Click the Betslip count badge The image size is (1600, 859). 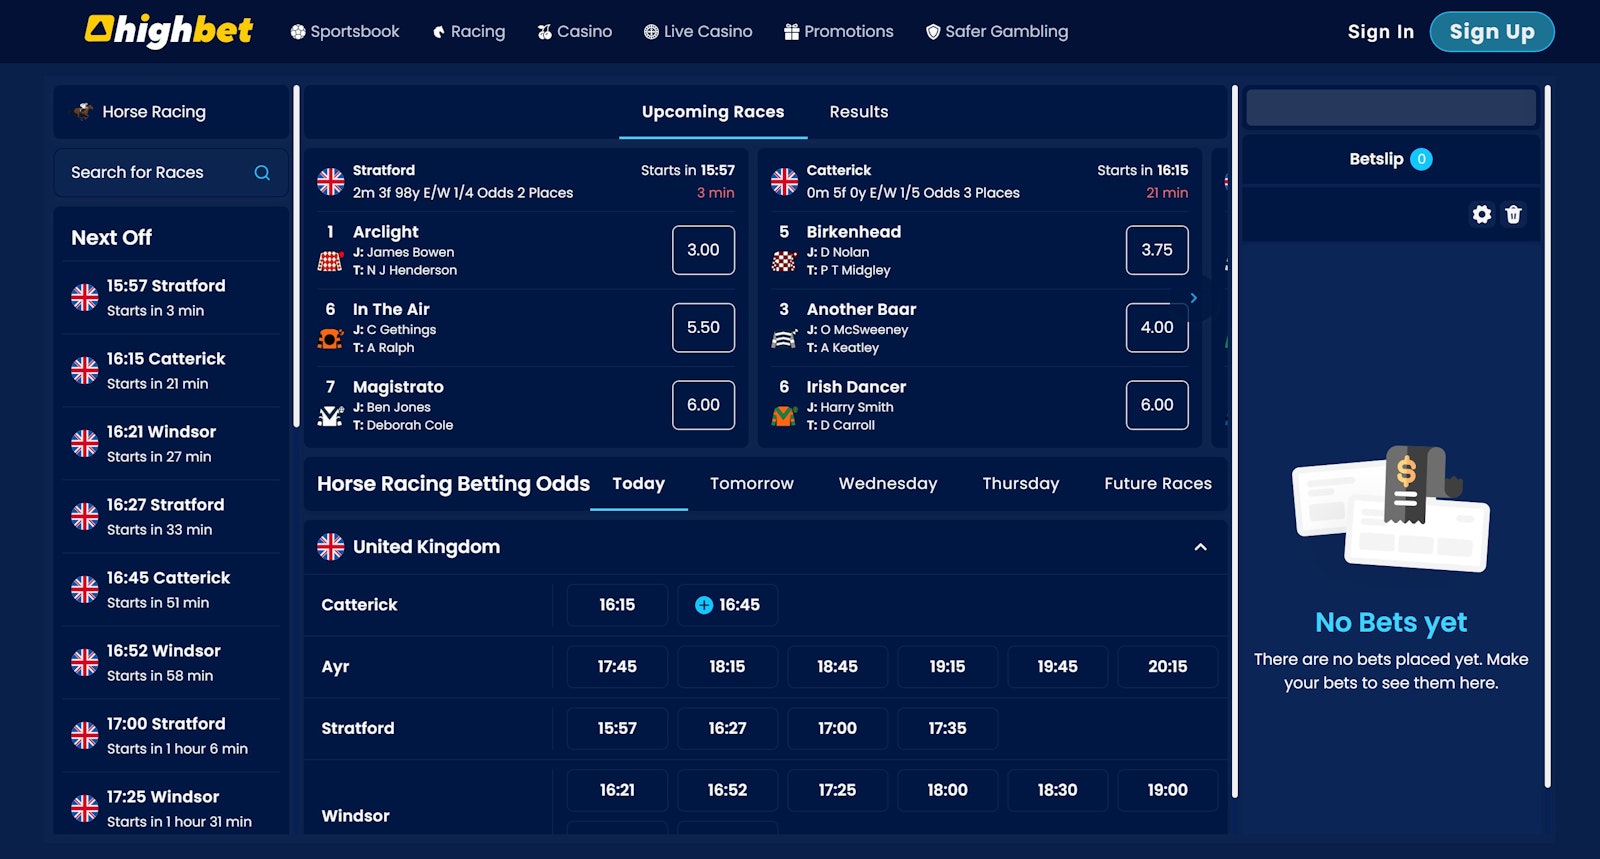point(1421,159)
